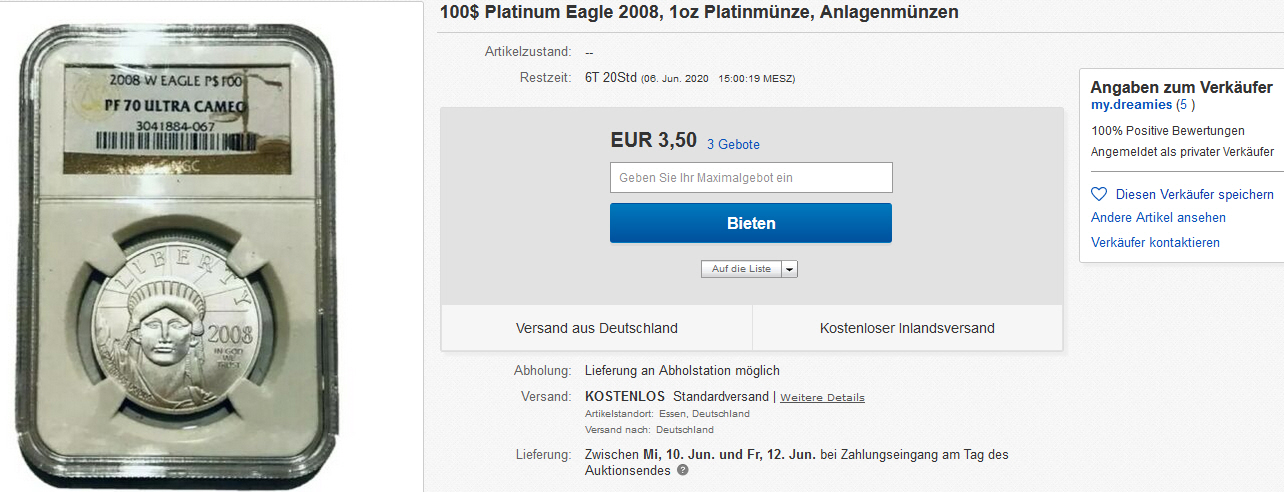
Task: Click the 'Versand aus Deutschland' box
Action: (597, 328)
